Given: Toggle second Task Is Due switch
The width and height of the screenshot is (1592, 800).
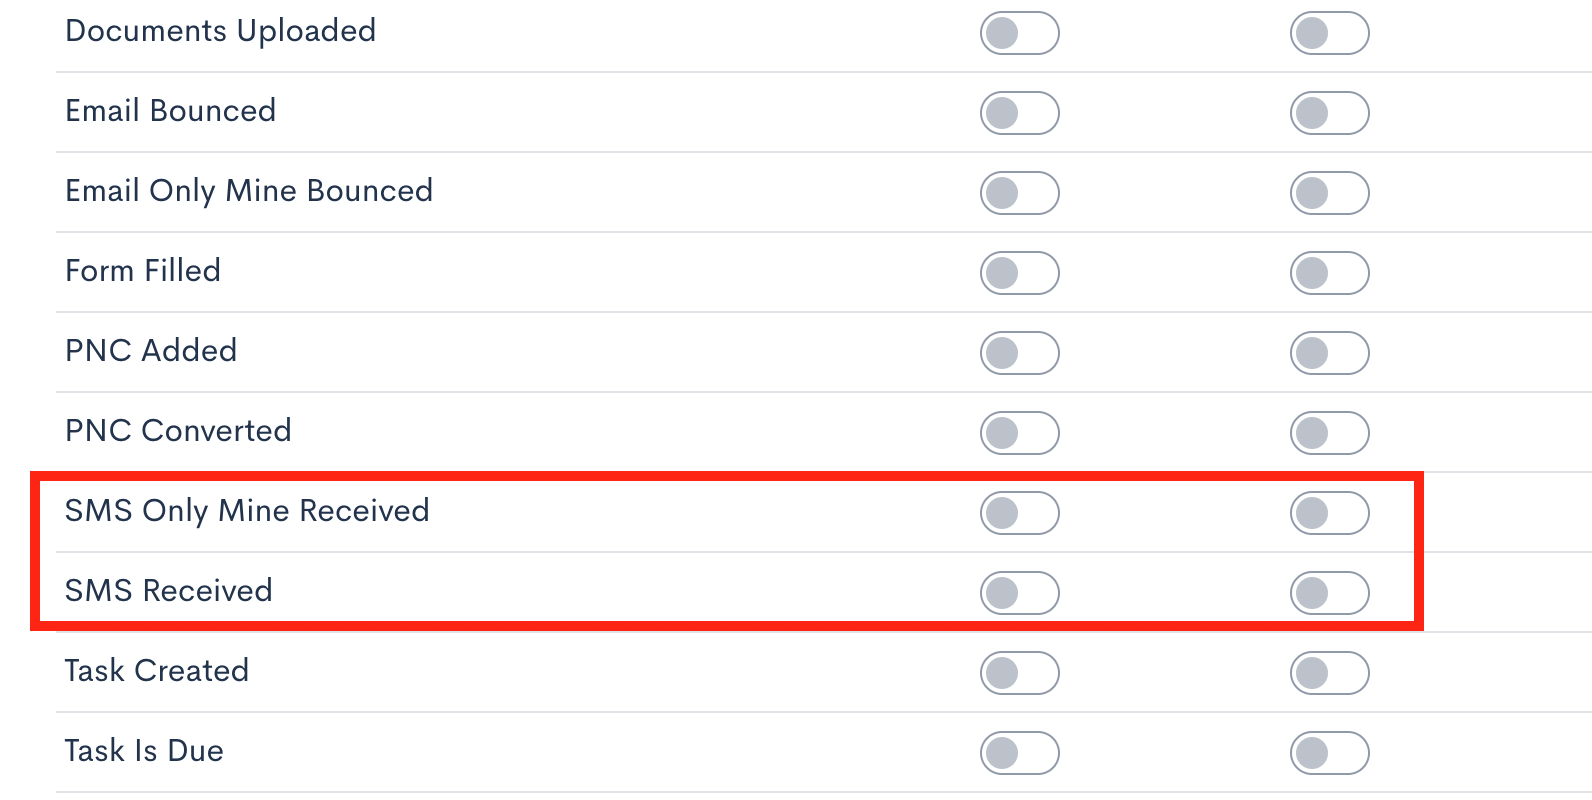Looking at the screenshot, I should [x=1329, y=753].
